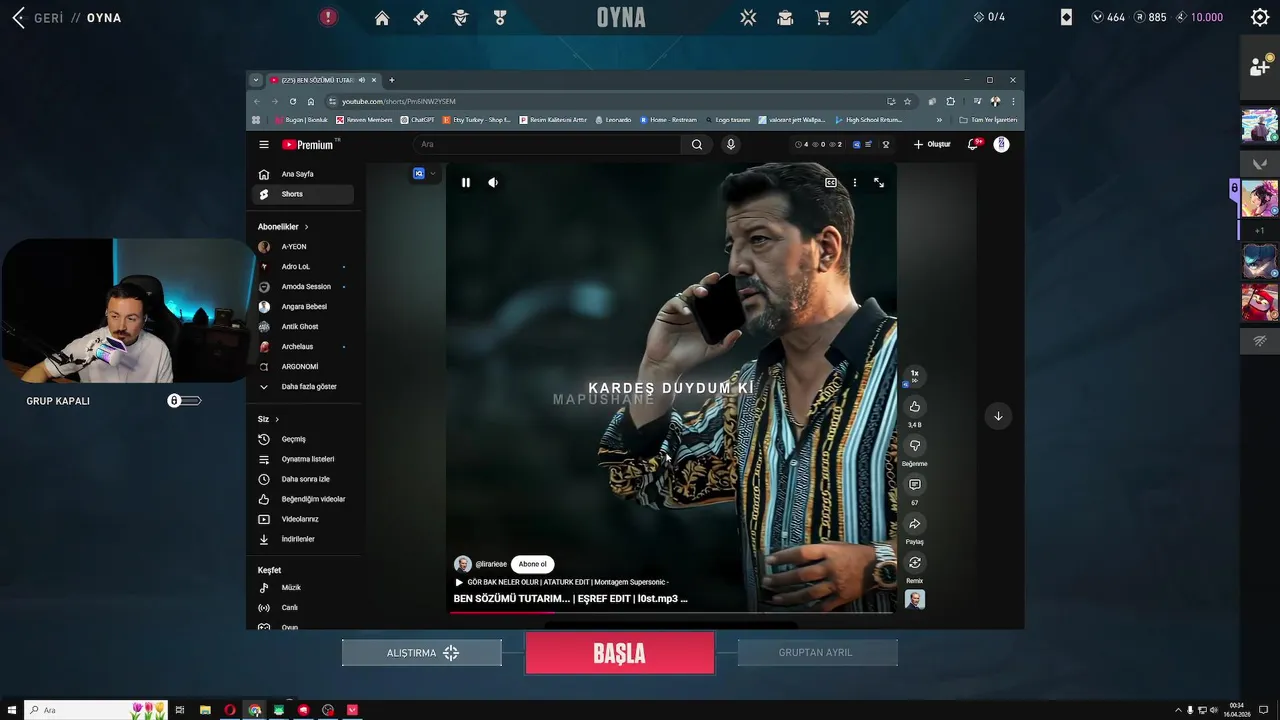This screenshot has width=1280, height=720.
Task: Open Müzik under Keşfet
Action: tap(303, 587)
